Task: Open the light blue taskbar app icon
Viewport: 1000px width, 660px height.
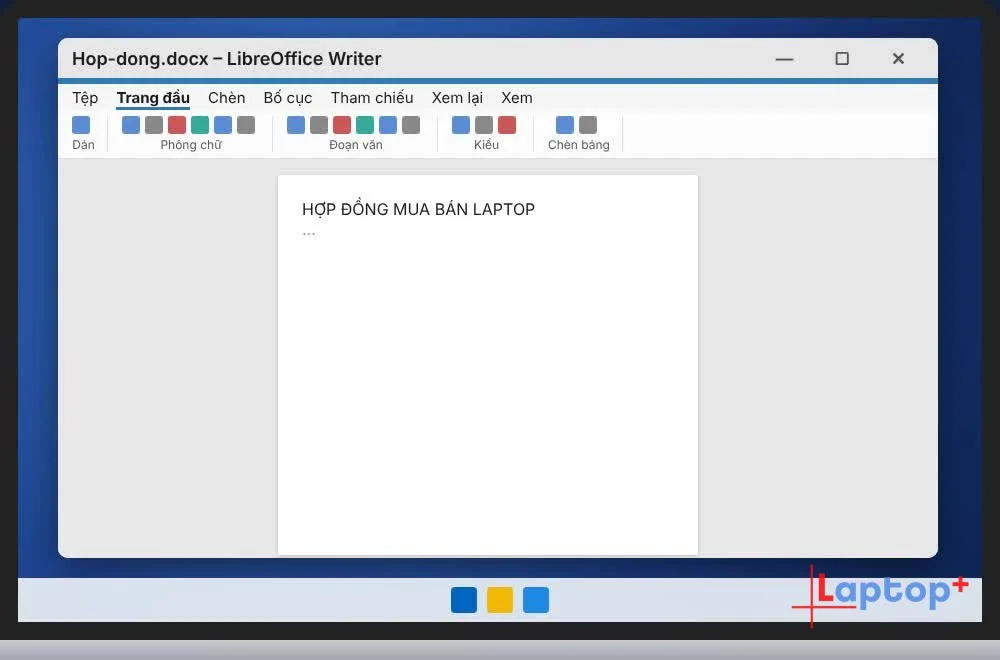Action: click(x=536, y=600)
